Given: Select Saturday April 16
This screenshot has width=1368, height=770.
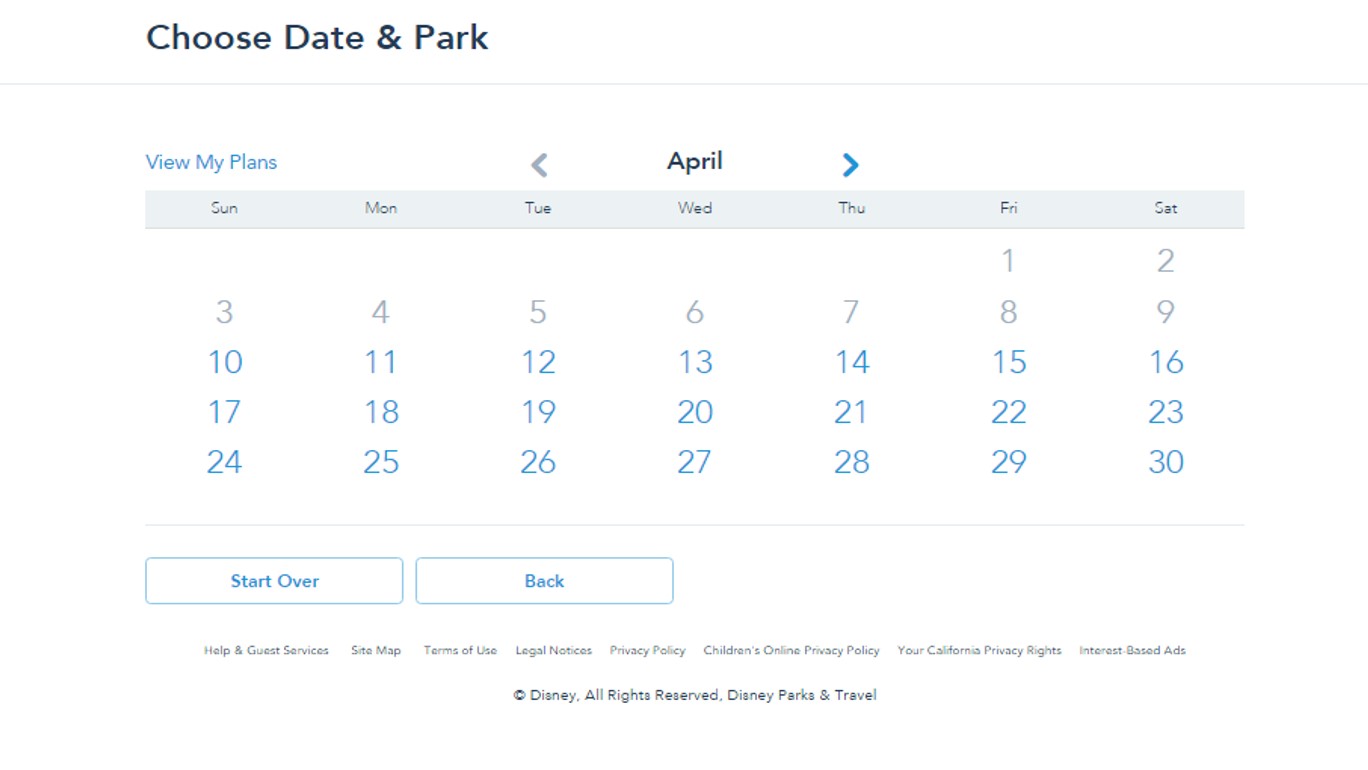Looking at the screenshot, I should [1166, 362].
